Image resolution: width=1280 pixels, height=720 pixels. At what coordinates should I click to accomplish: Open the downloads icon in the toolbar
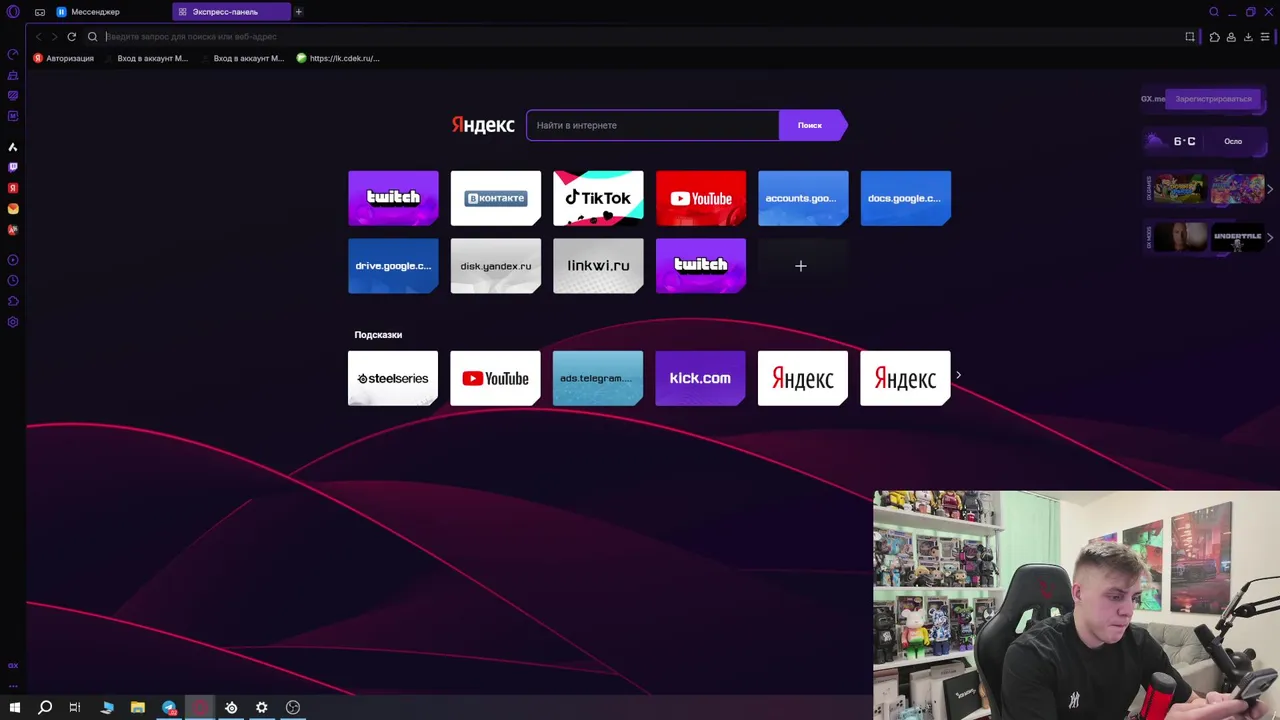point(1248,37)
